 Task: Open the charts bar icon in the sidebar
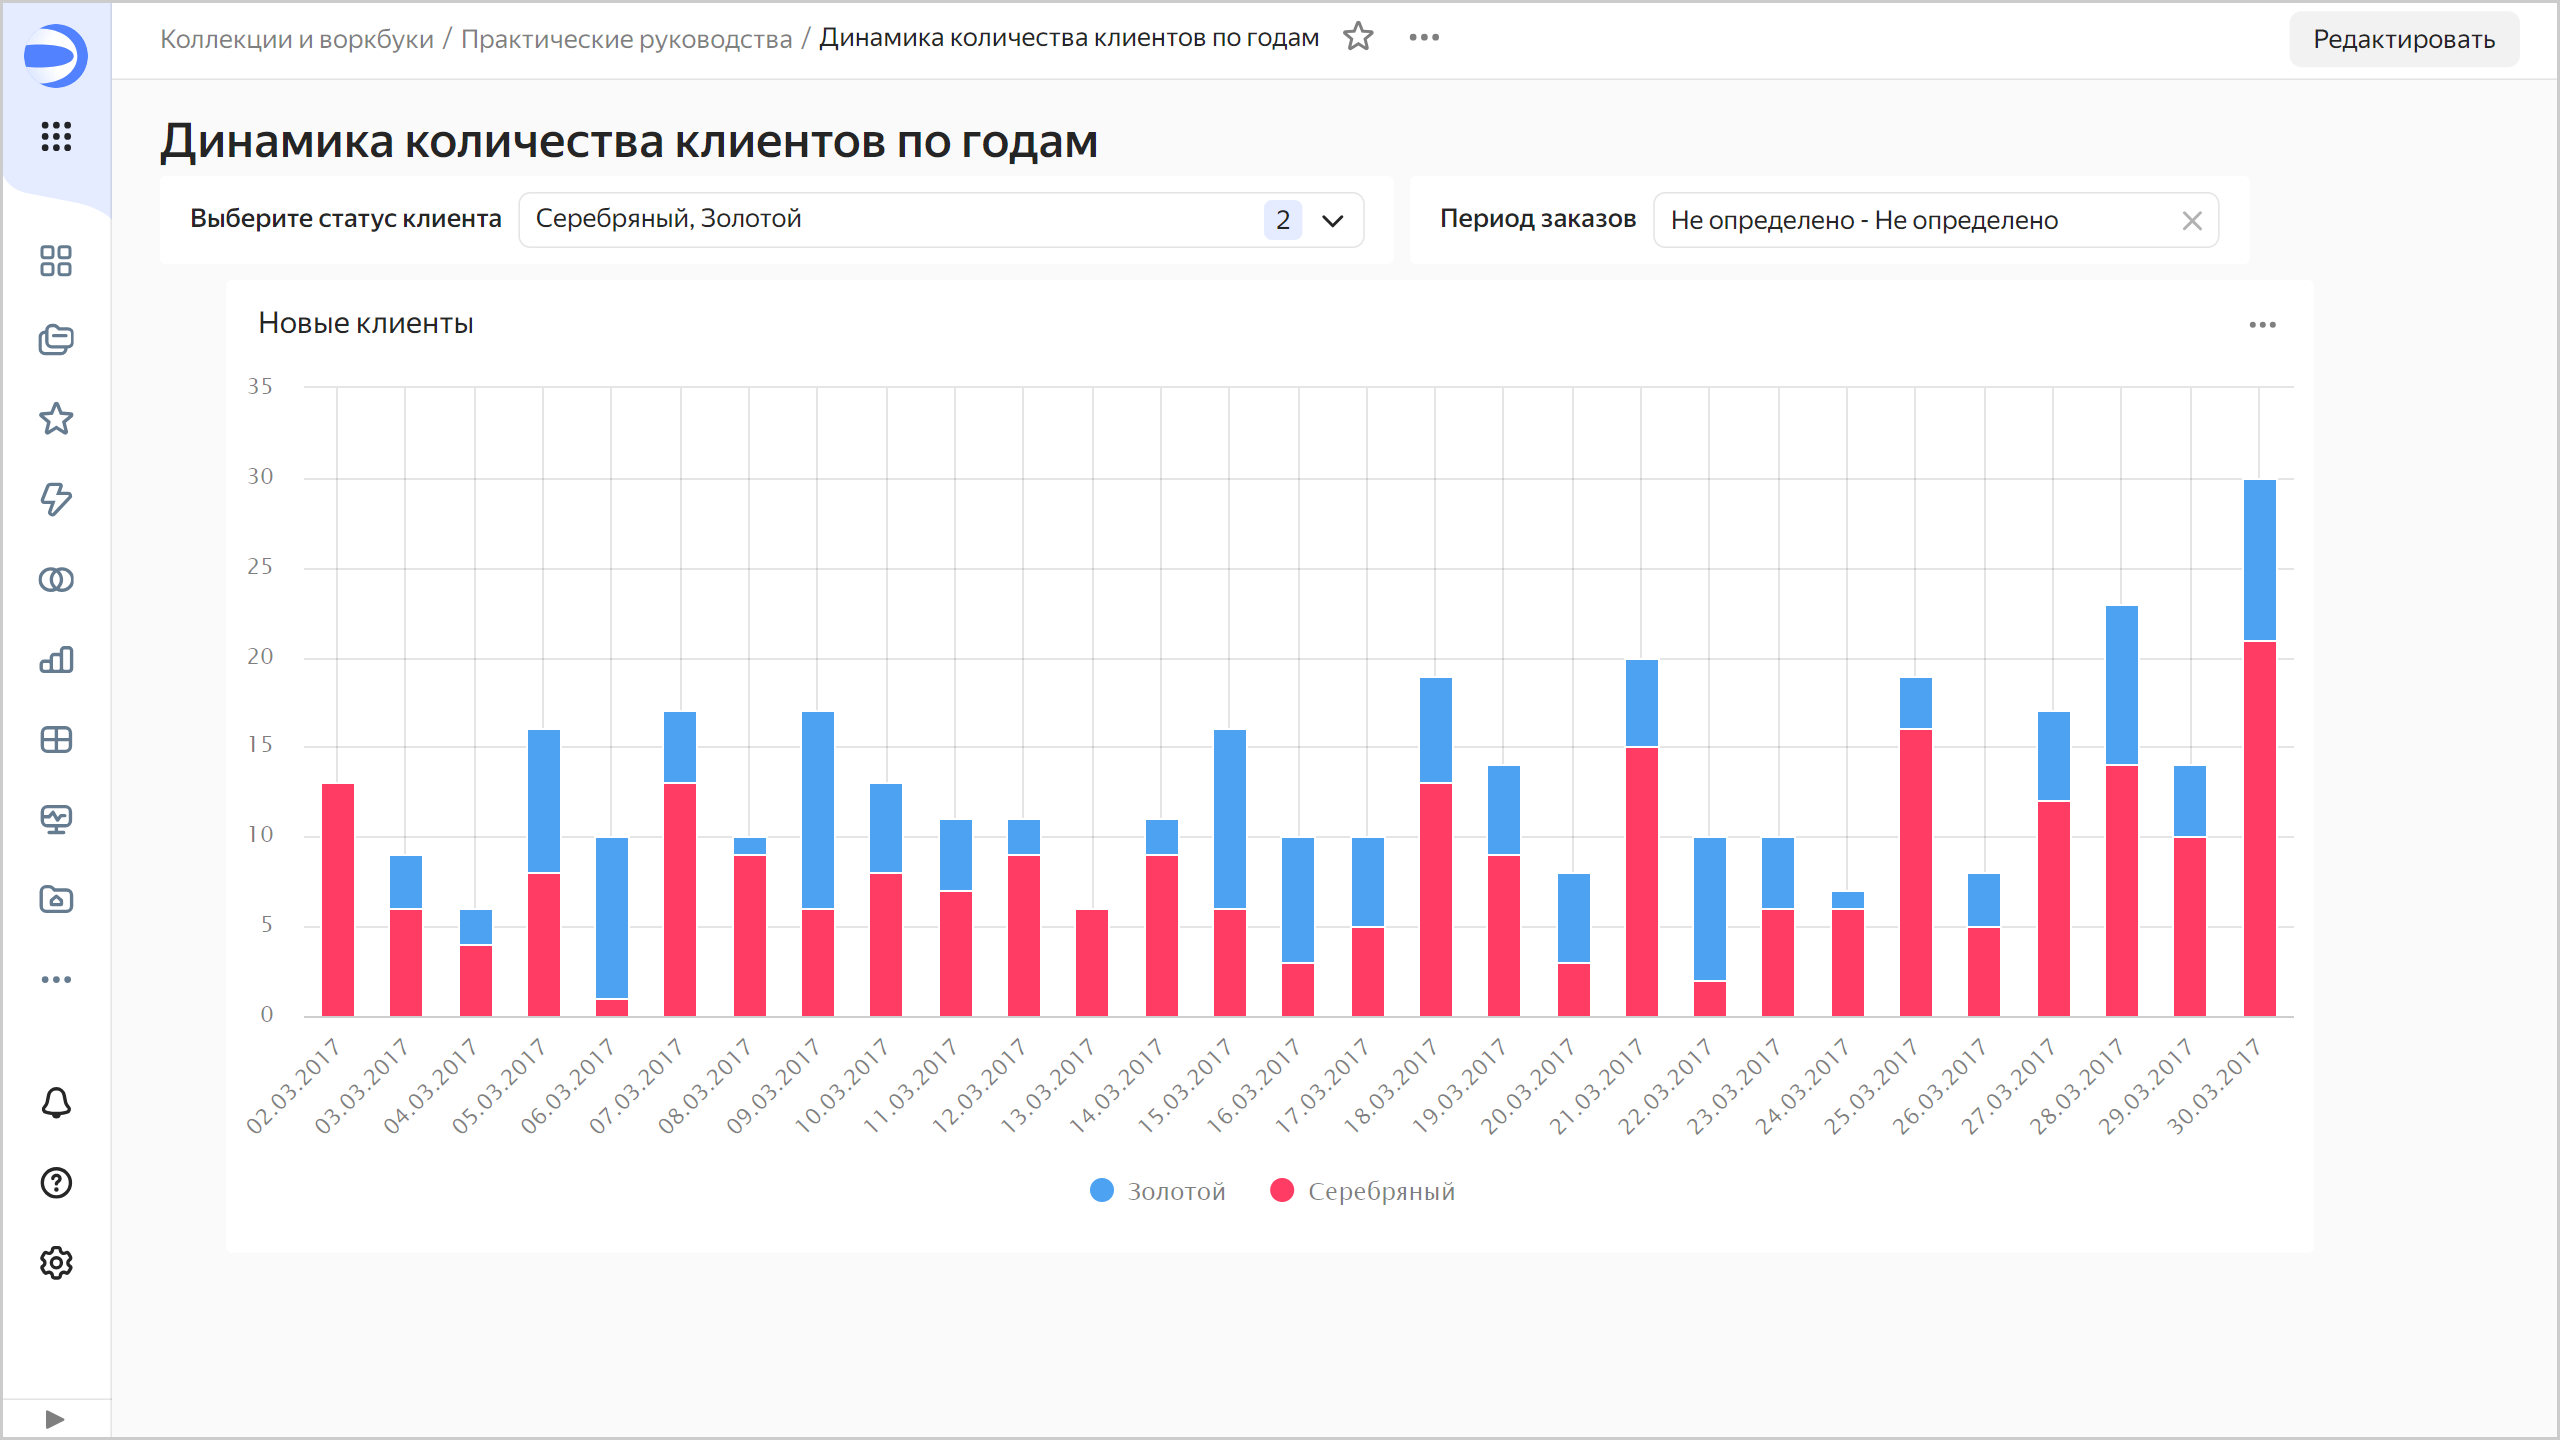pos(56,660)
